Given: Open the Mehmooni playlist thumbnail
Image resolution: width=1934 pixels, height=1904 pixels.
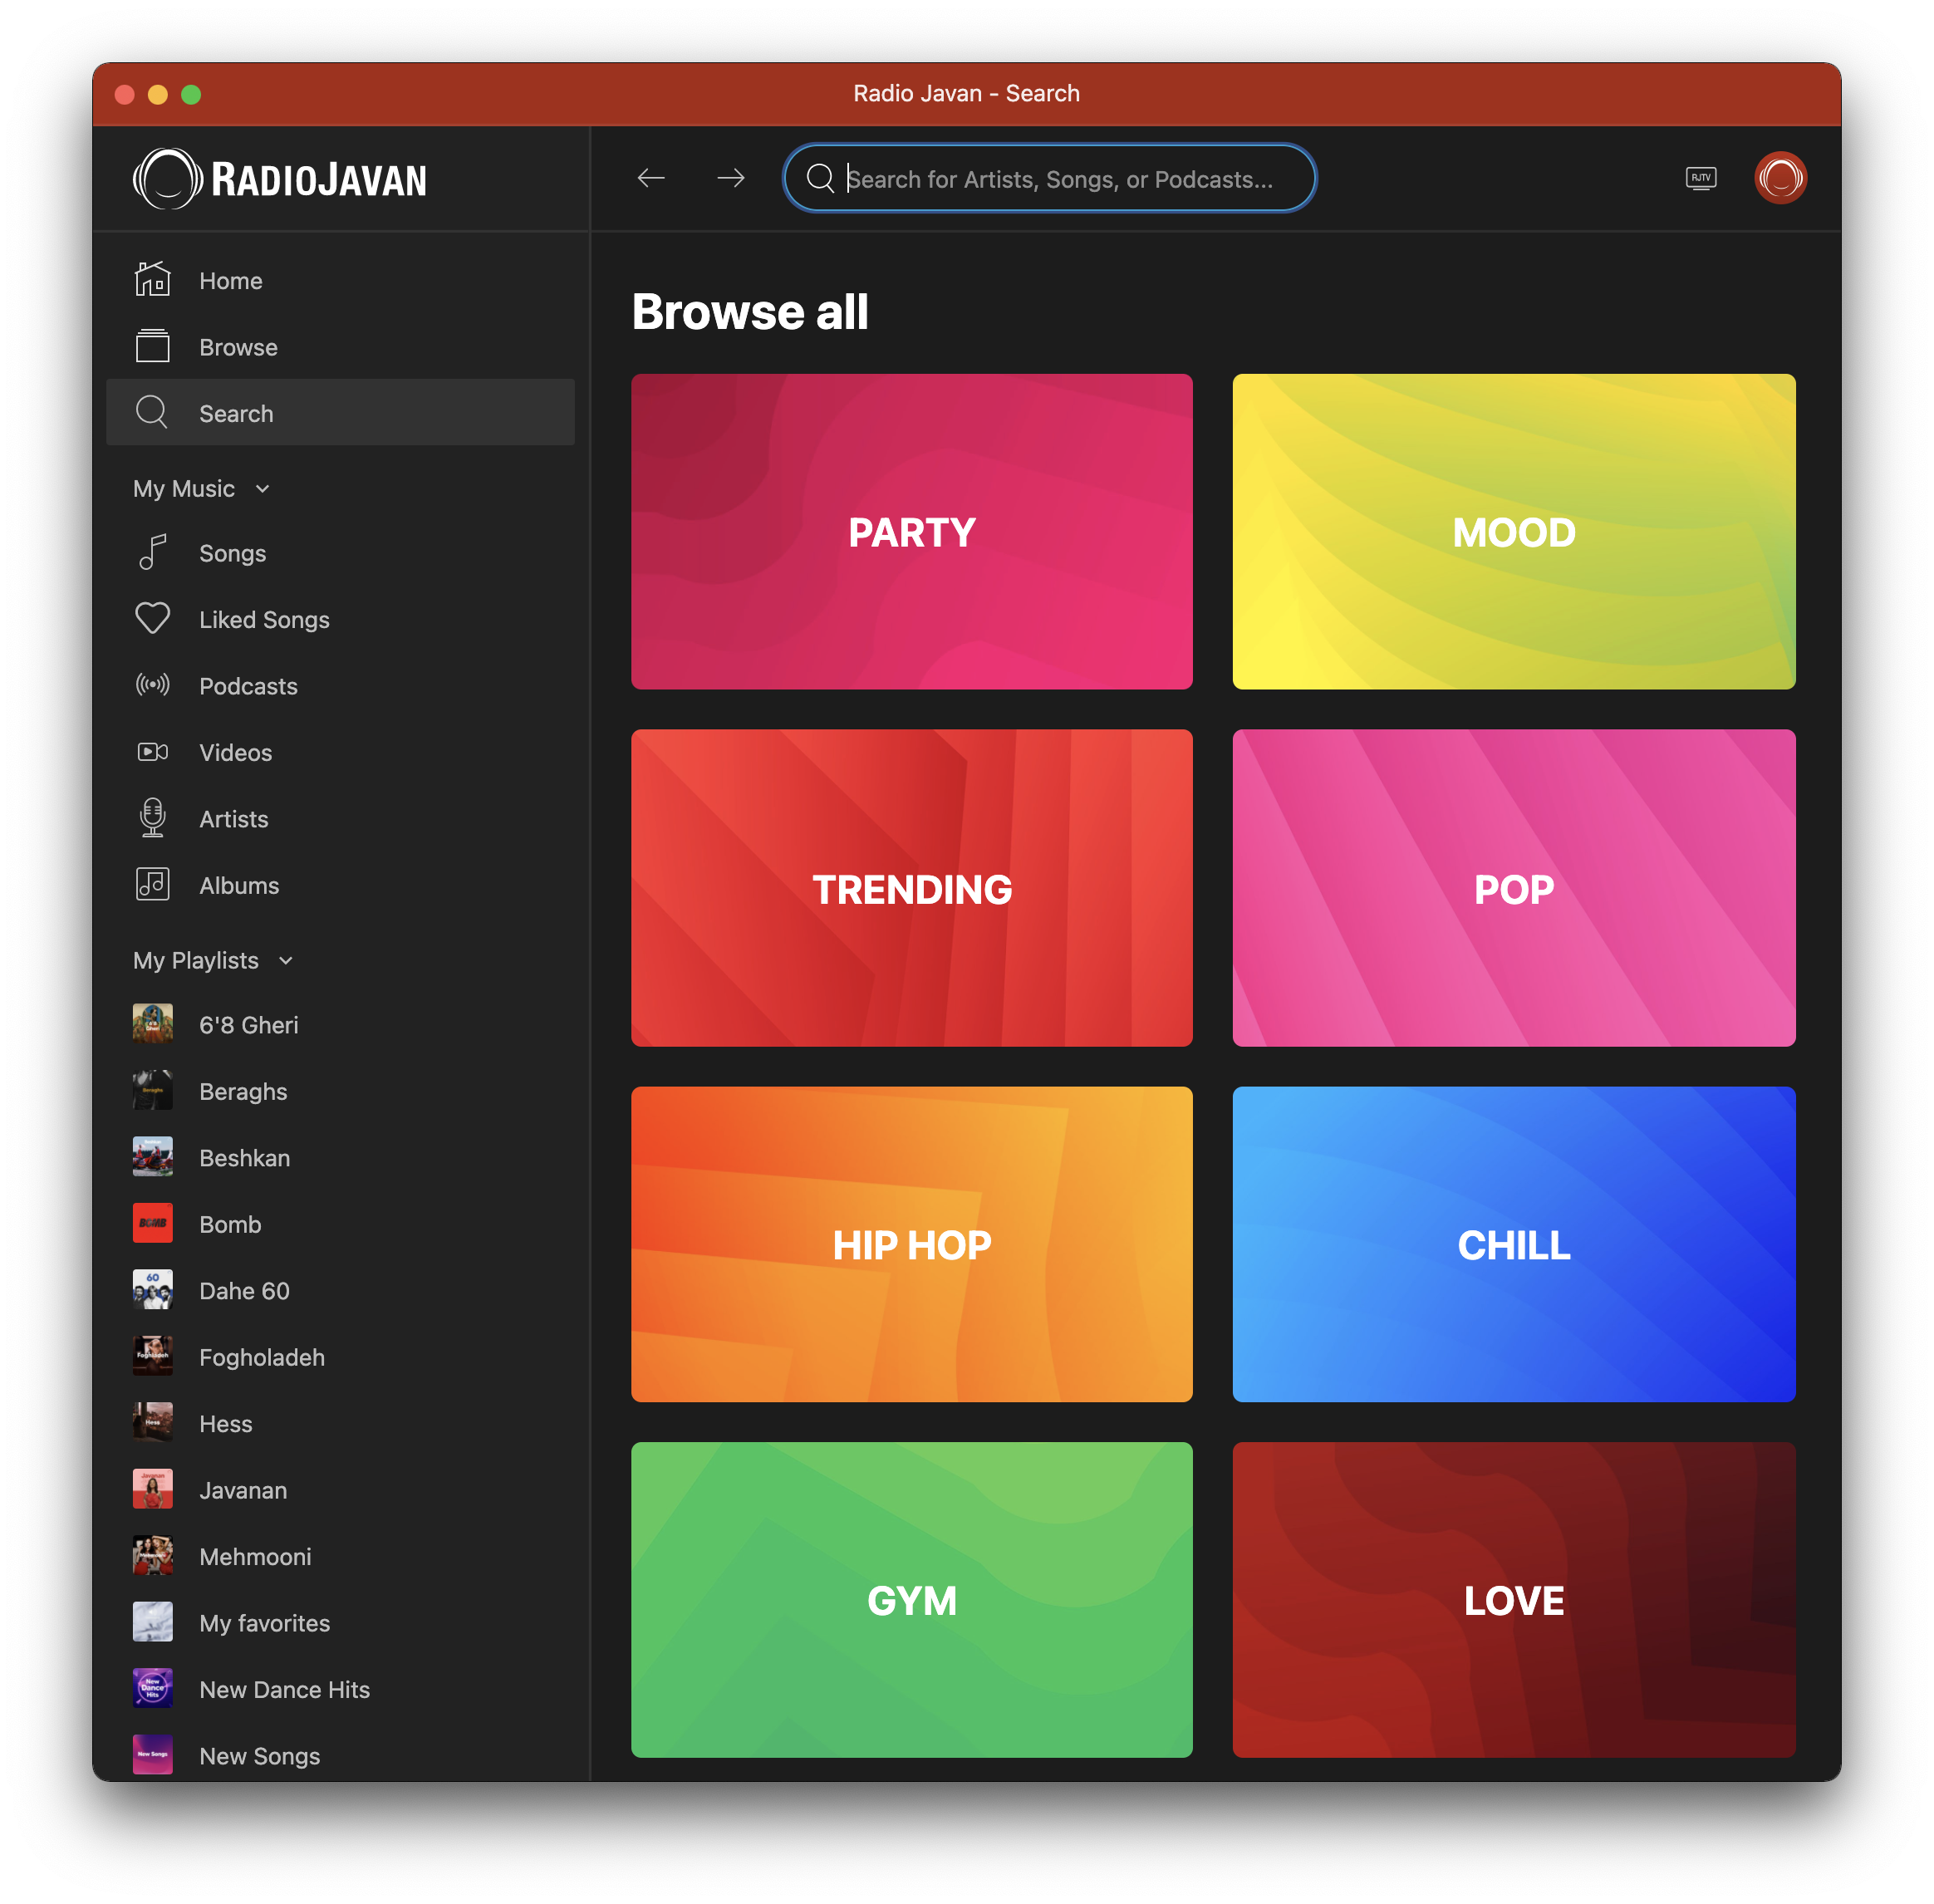Looking at the screenshot, I should pyautogui.click(x=152, y=1555).
